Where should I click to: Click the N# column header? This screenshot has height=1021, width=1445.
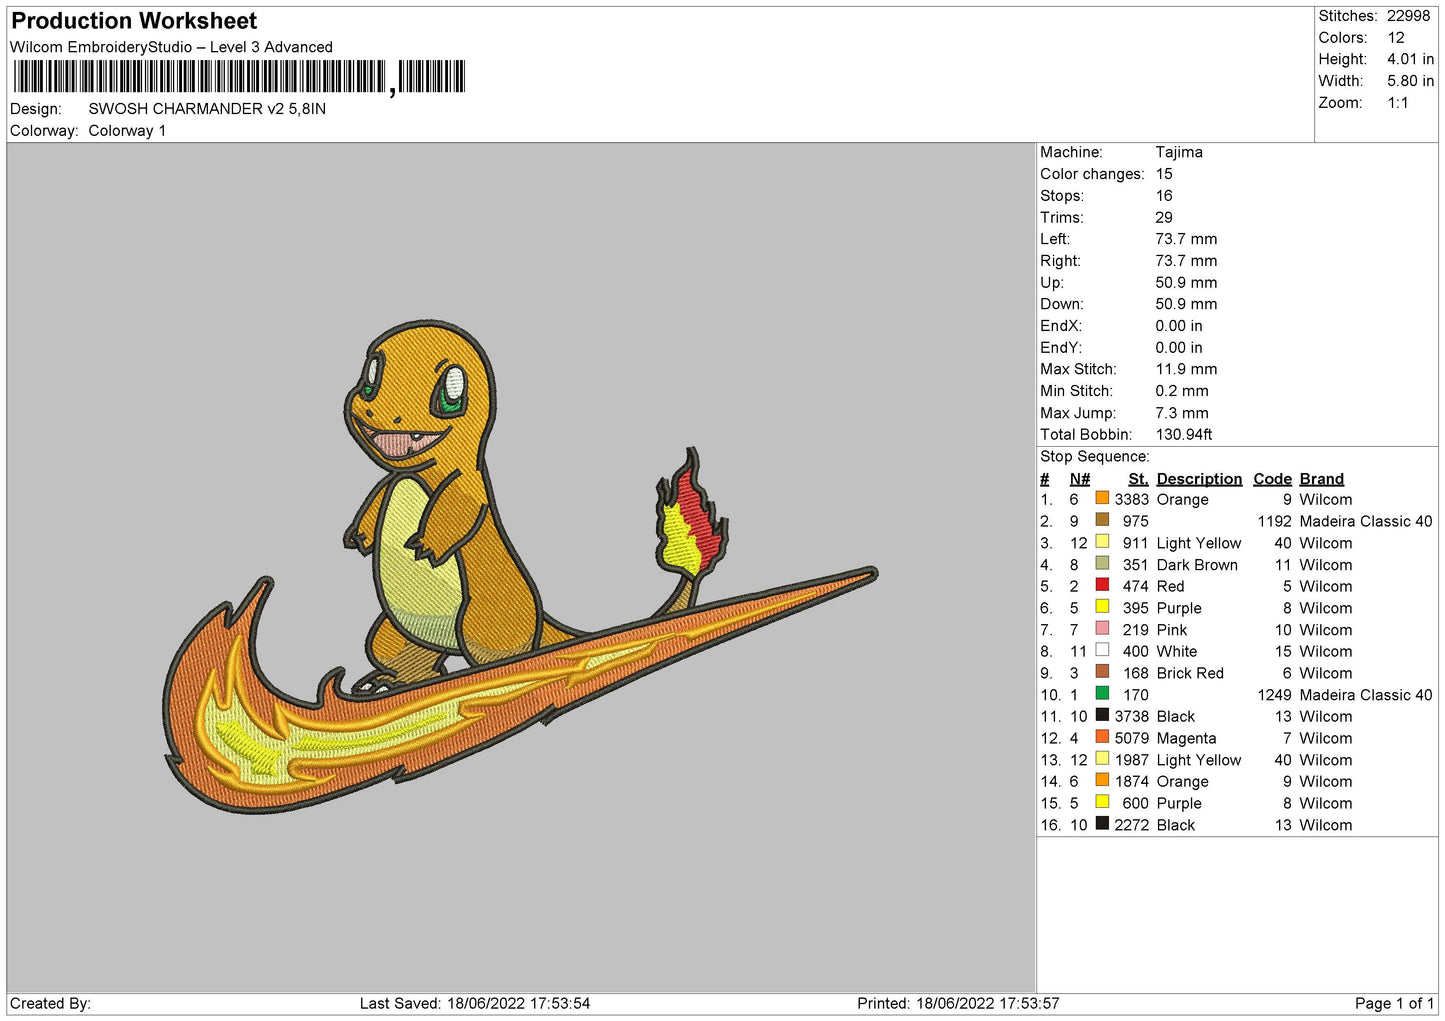pyautogui.click(x=1079, y=479)
